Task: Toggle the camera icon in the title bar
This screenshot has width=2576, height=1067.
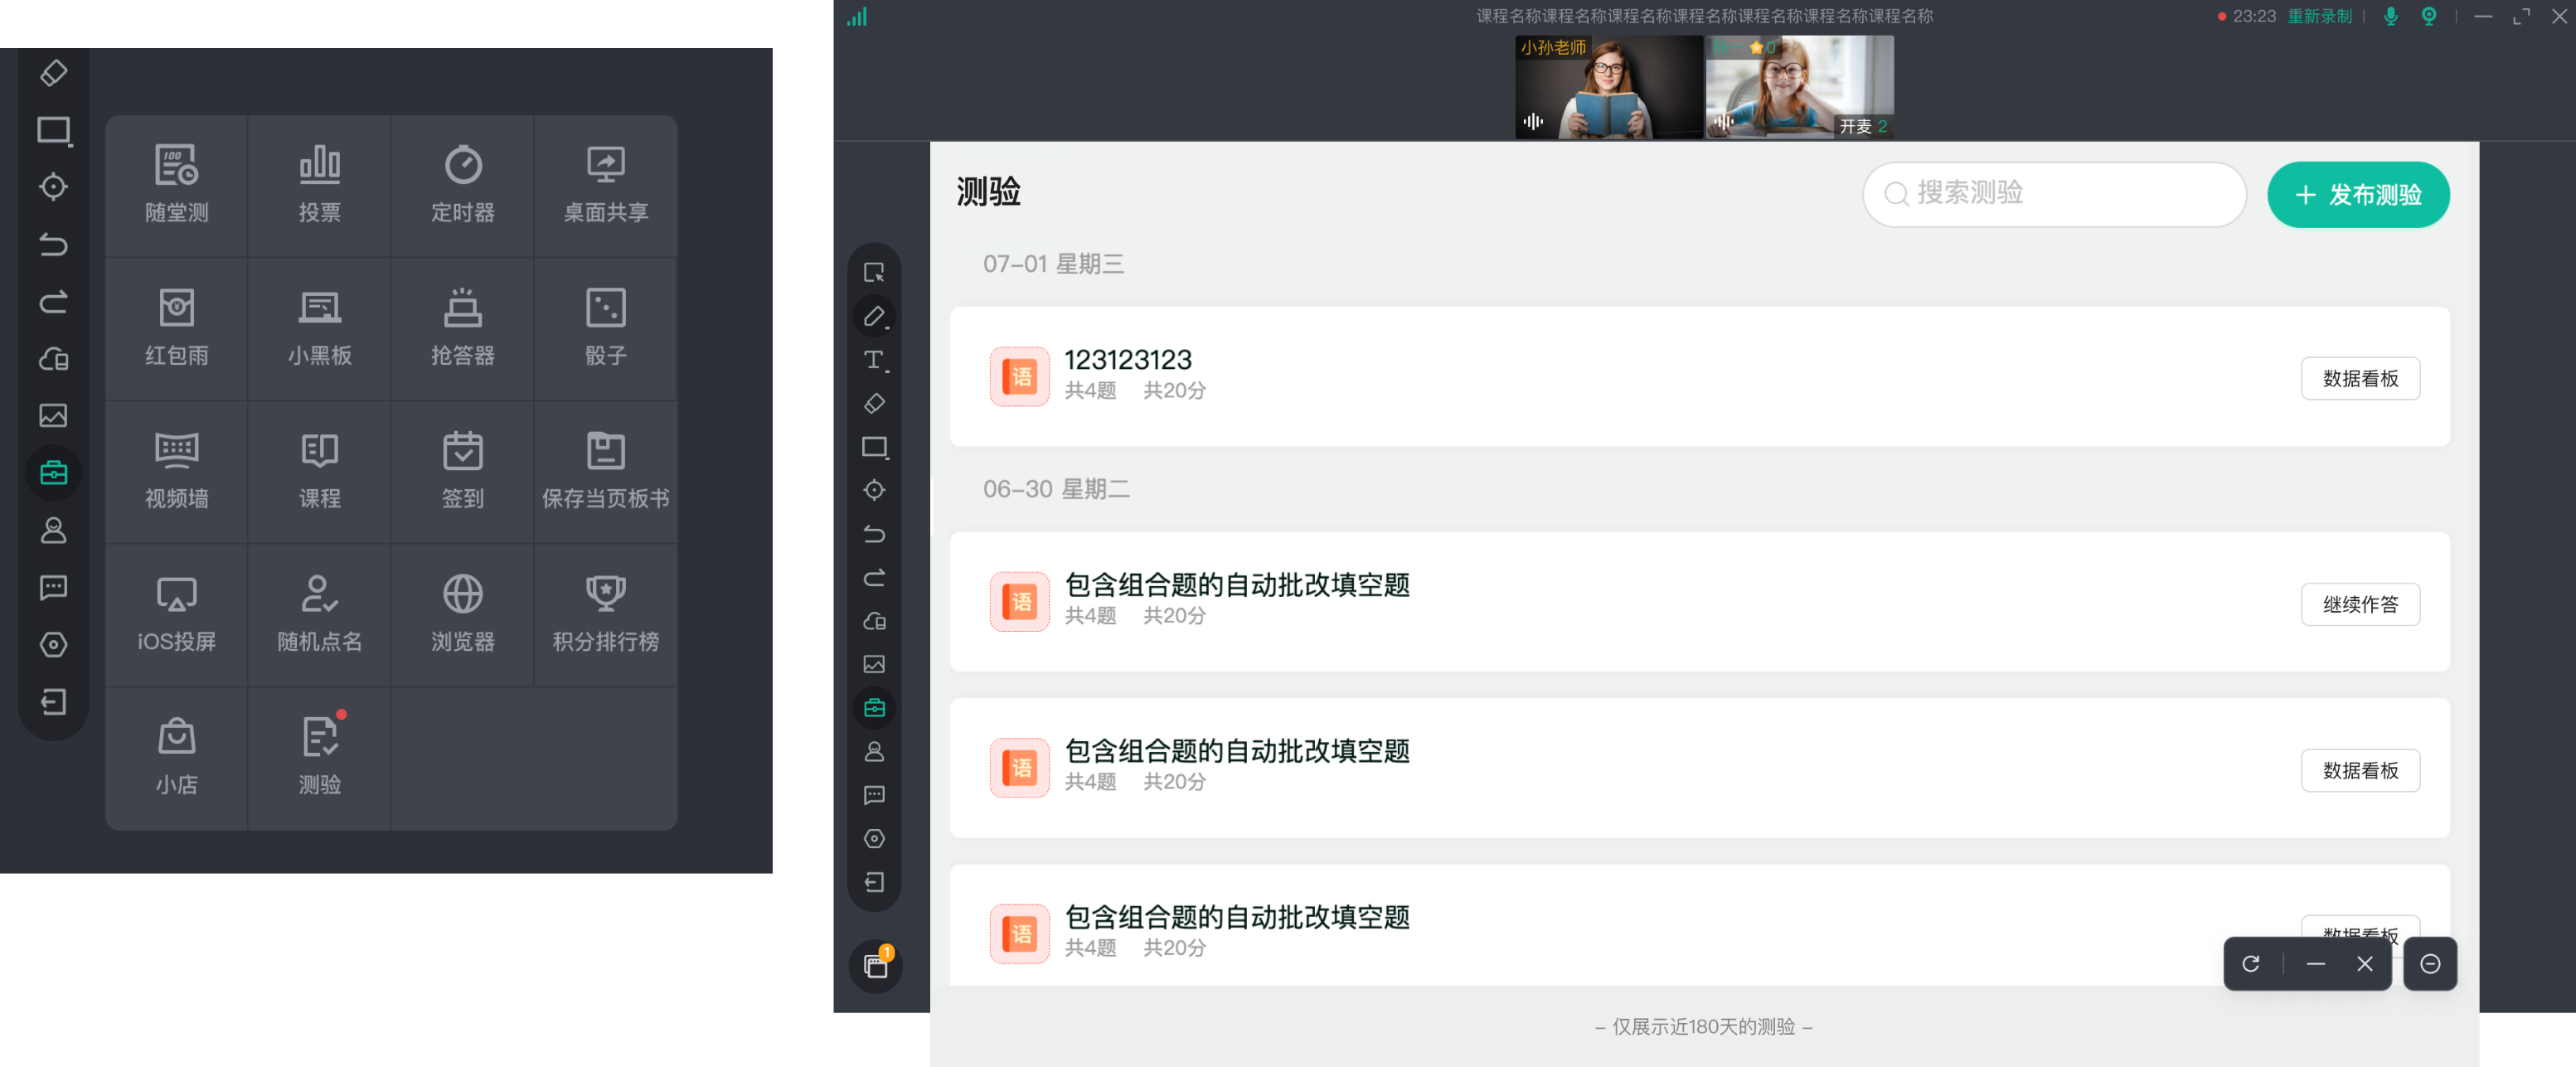Action: click(2429, 16)
